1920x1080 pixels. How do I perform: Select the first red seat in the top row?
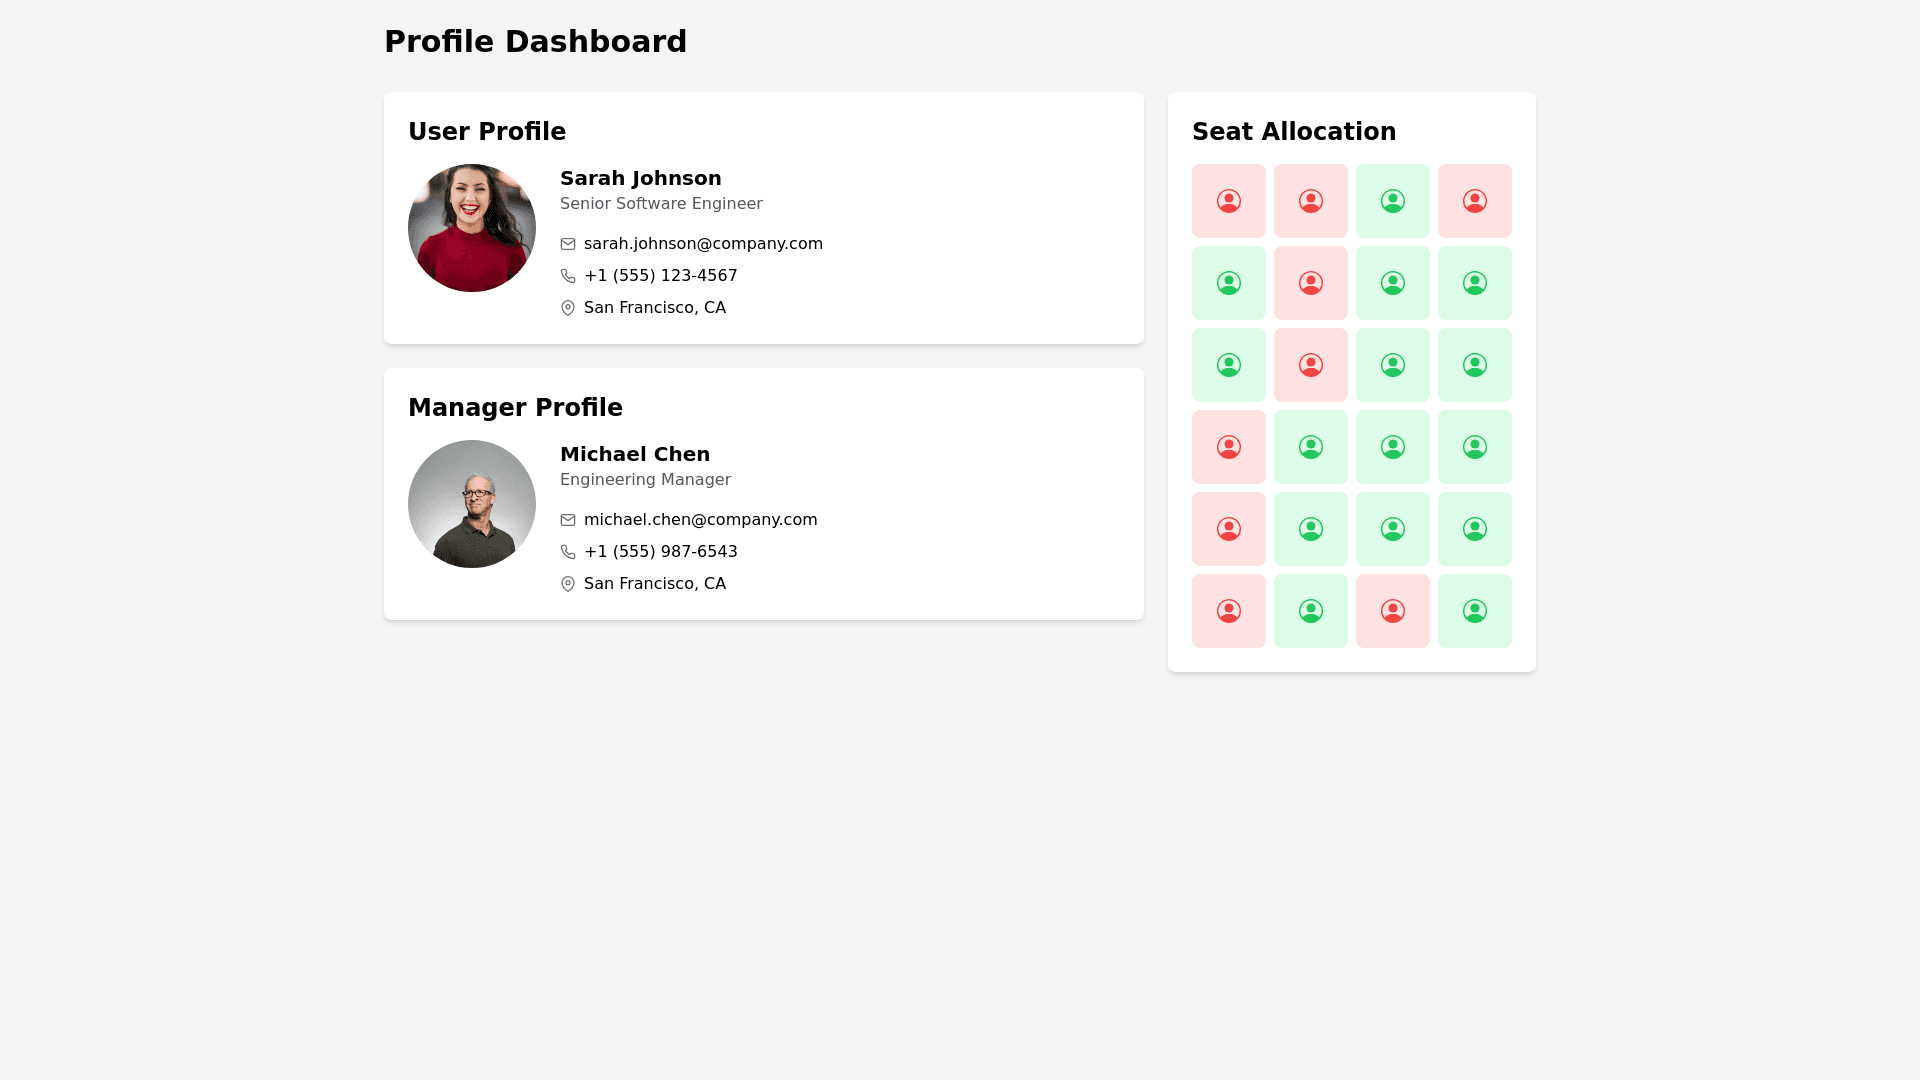click(1229, 201)
